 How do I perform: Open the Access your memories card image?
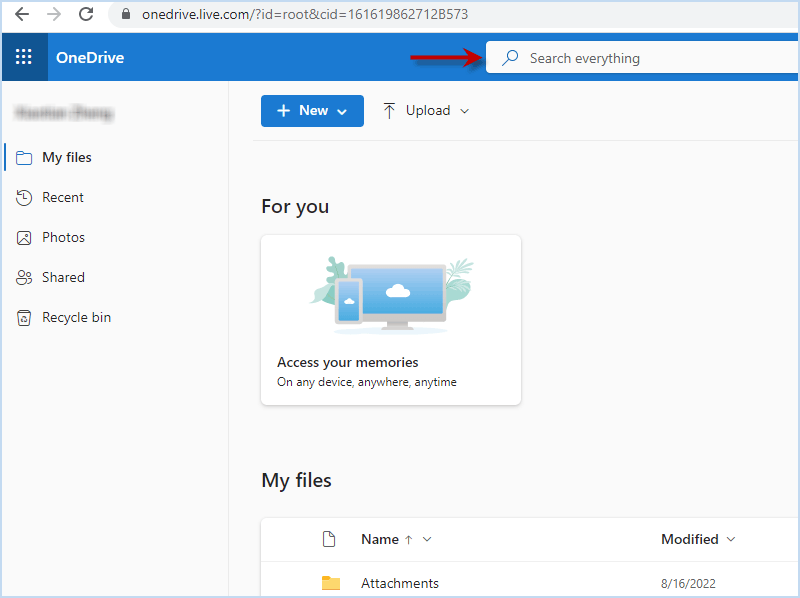point(391,295)
